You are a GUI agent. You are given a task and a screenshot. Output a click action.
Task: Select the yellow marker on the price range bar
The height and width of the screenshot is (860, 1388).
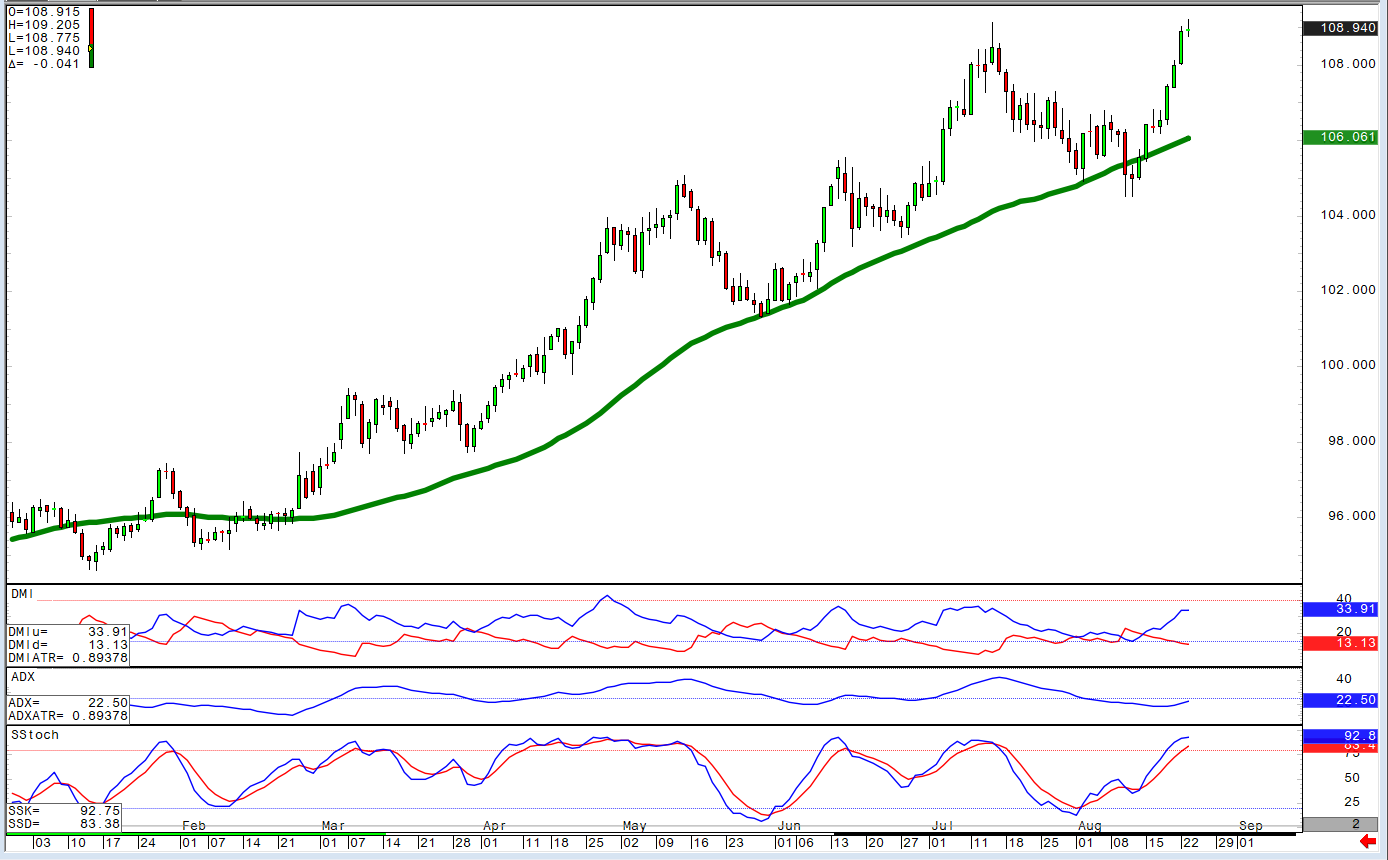tap(91, 48)
